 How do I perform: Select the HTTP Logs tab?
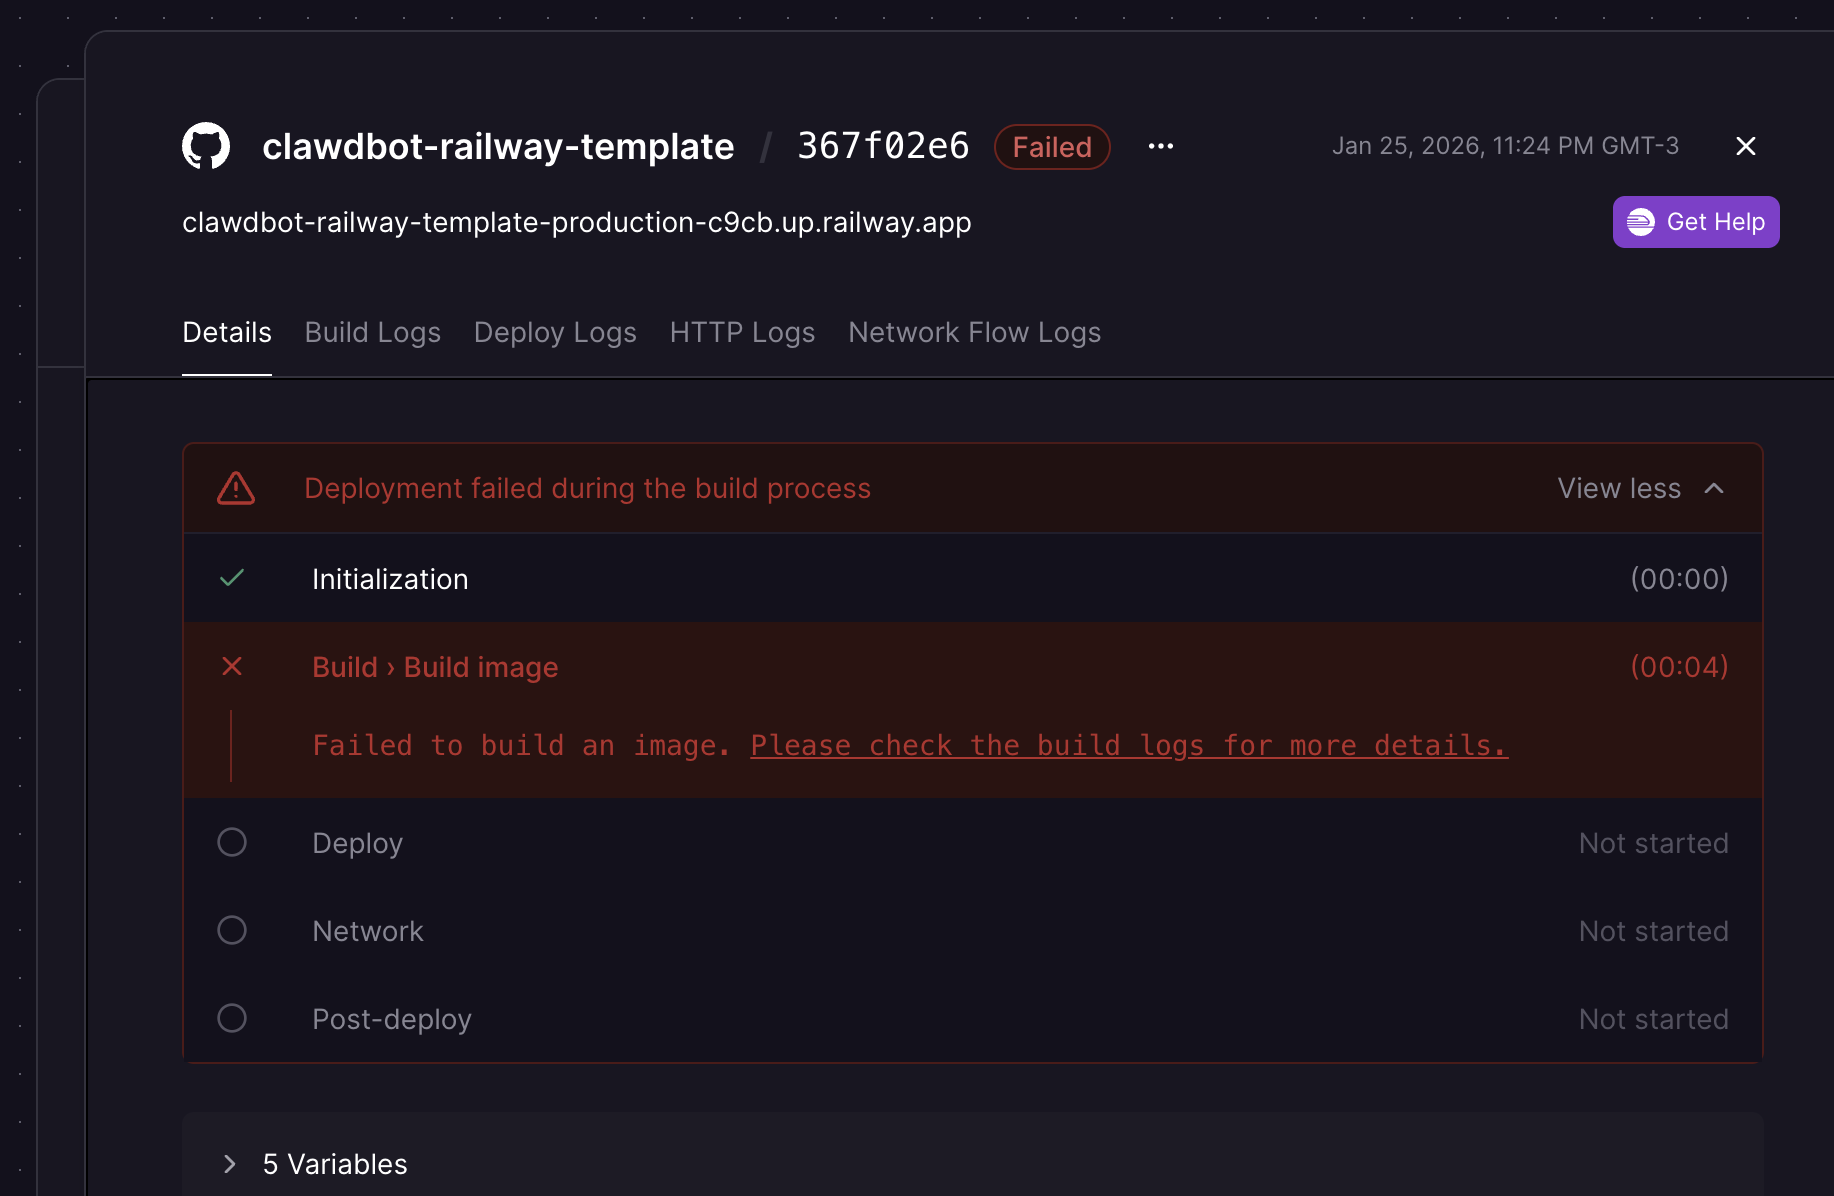742,333
